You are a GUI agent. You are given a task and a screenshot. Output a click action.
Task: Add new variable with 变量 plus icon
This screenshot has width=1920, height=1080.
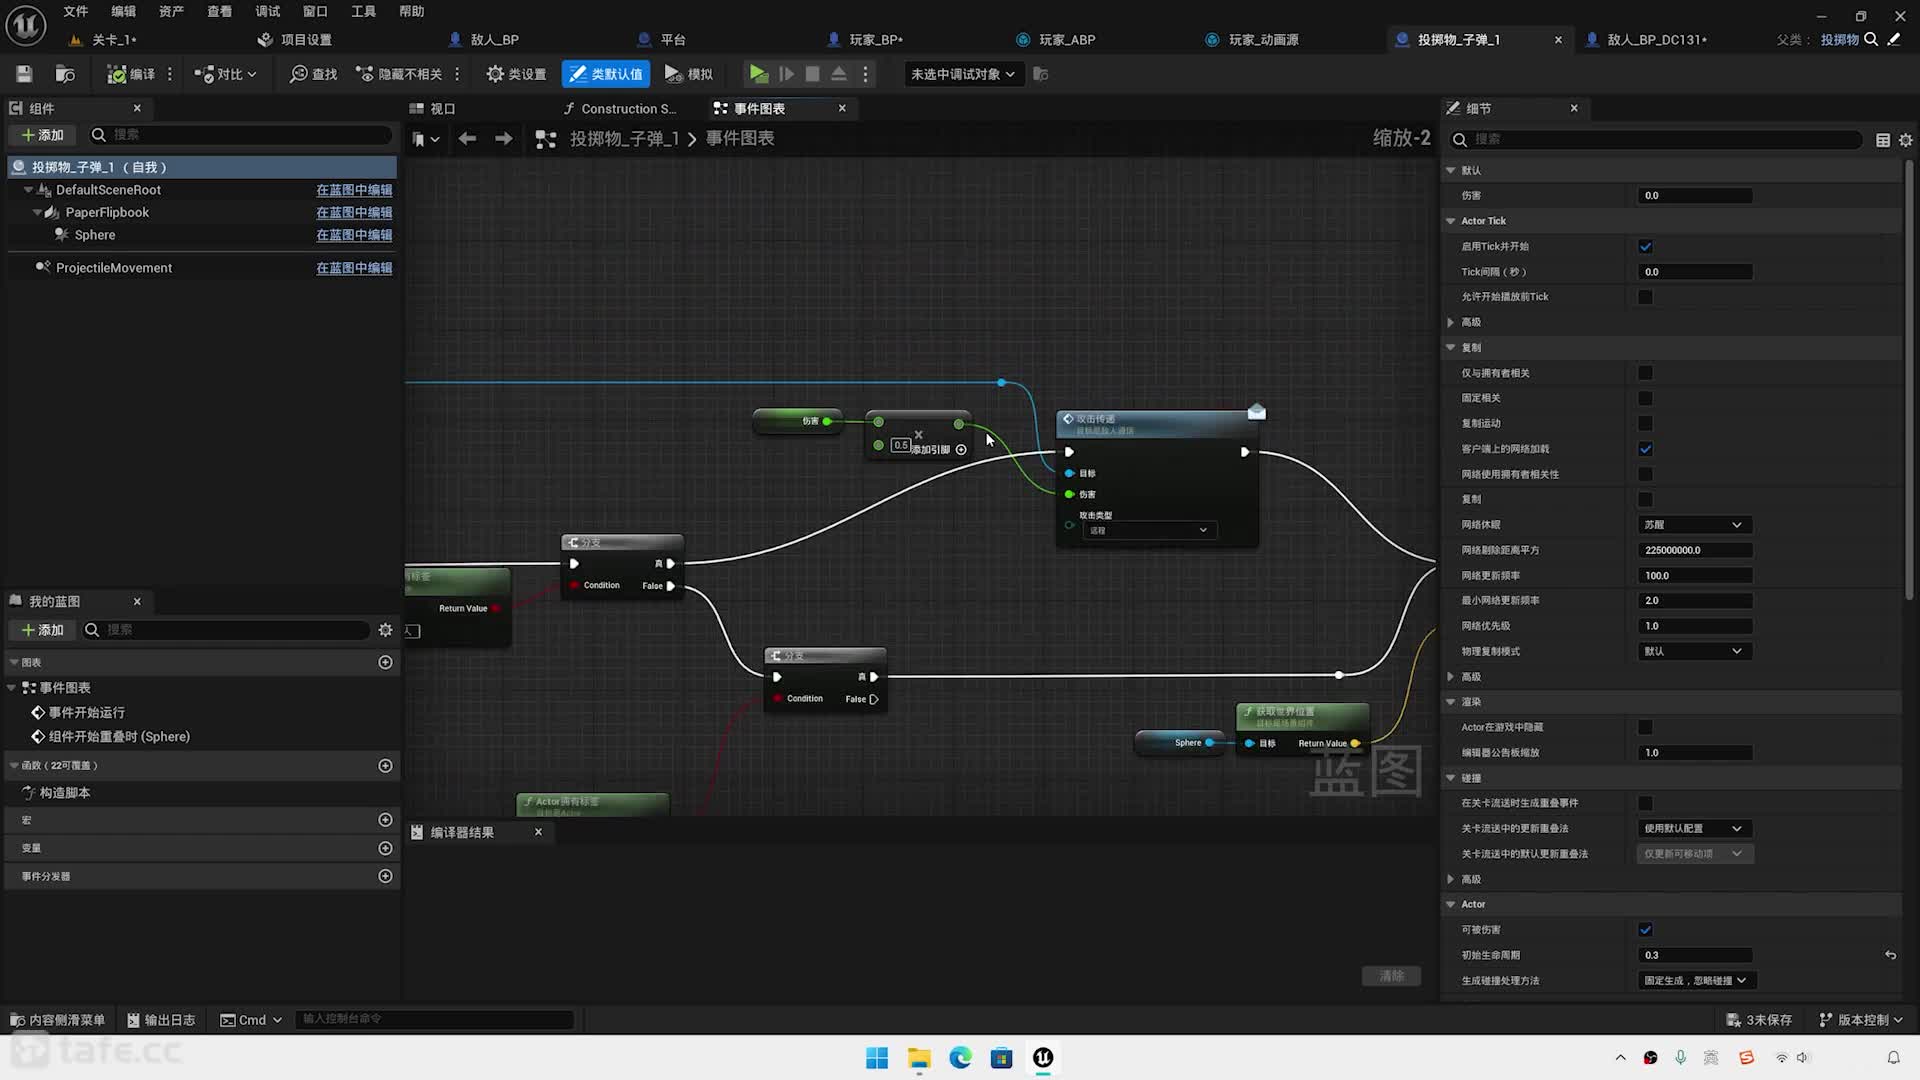pos(385,848)
